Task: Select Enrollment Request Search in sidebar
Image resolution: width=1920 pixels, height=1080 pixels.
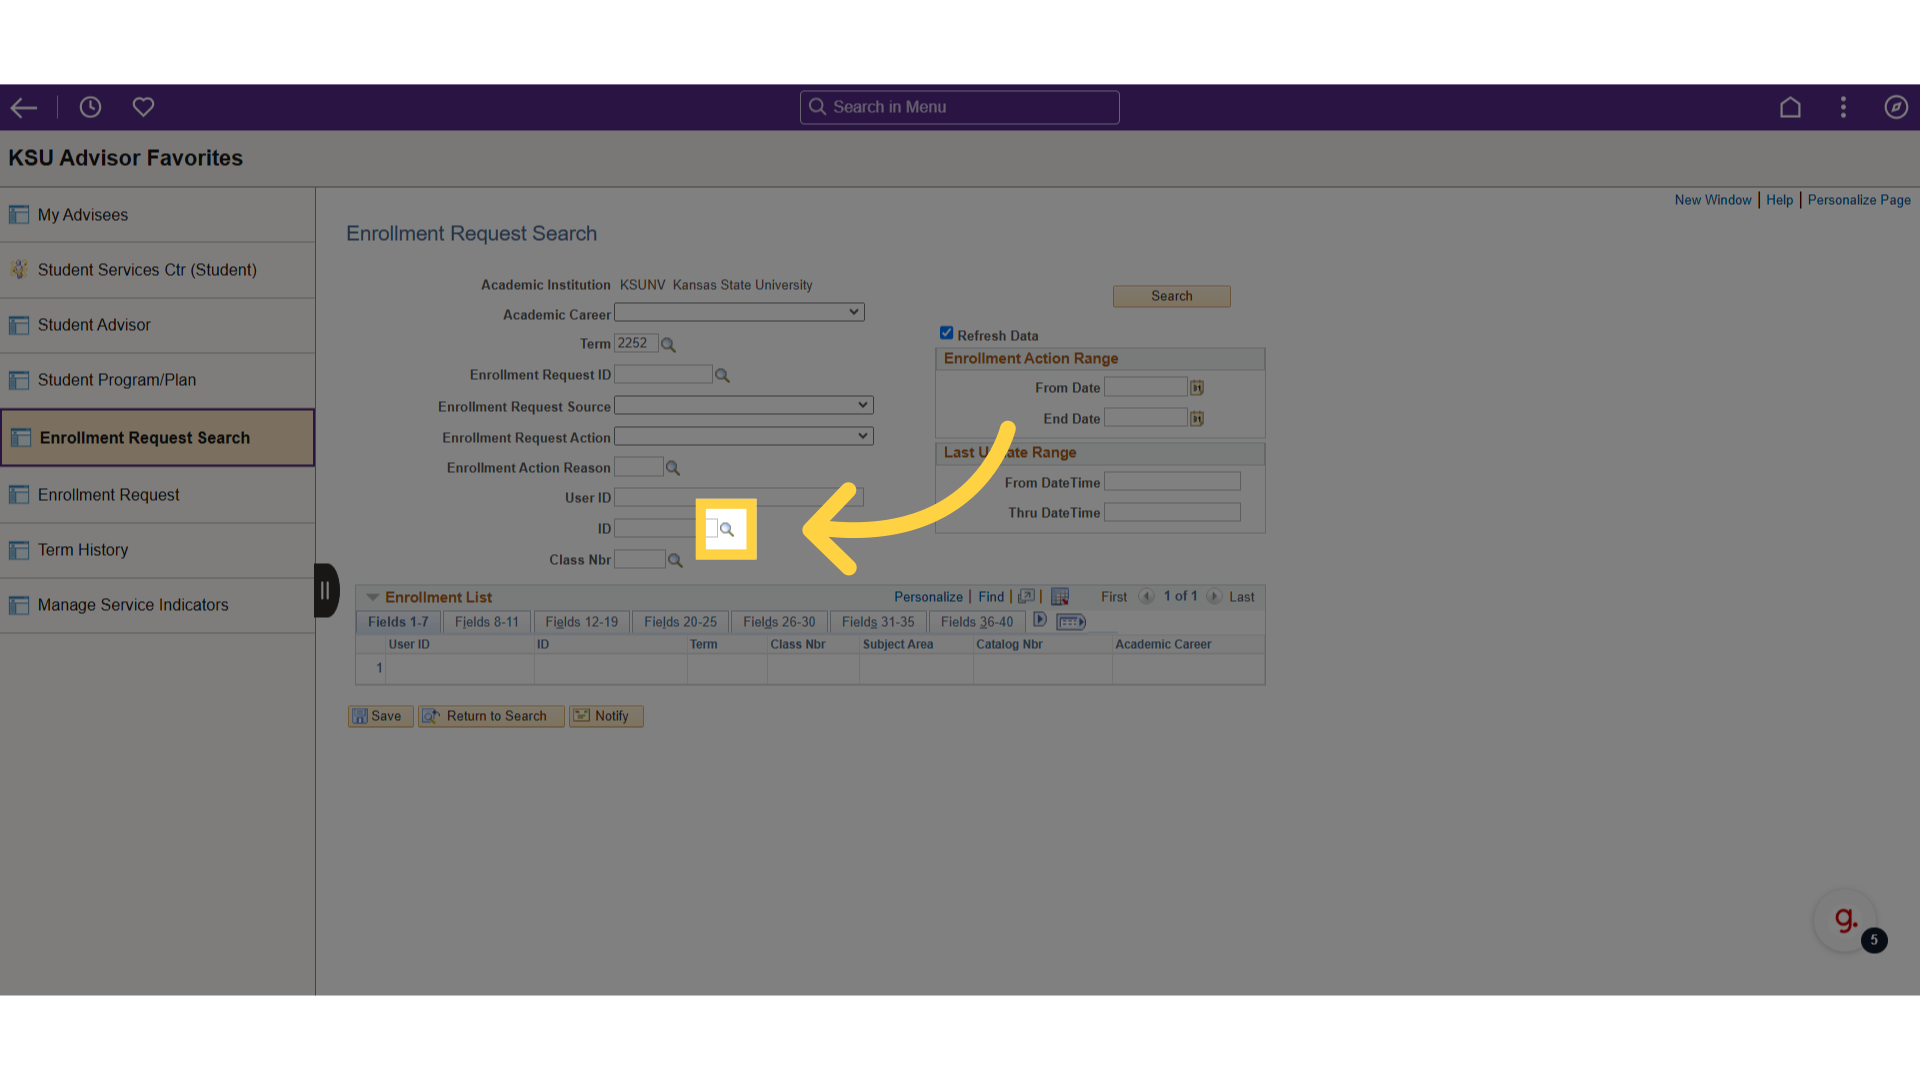Action: click(158, 437)
